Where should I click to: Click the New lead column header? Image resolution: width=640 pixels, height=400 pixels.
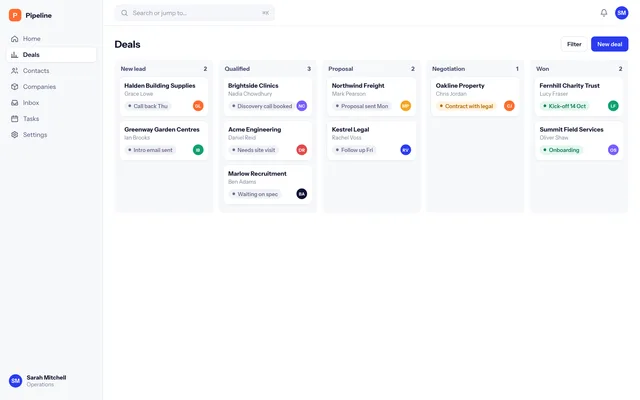tap(133, 69)
